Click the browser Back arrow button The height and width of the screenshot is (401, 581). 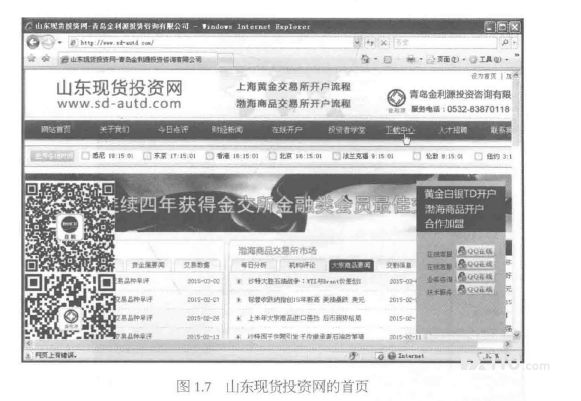(x=33, y=42)
